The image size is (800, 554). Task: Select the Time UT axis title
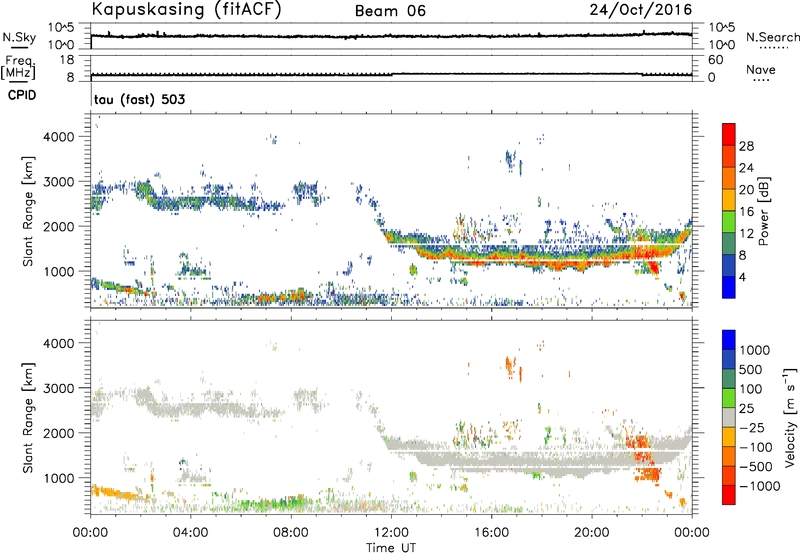[x=391, y=548]
